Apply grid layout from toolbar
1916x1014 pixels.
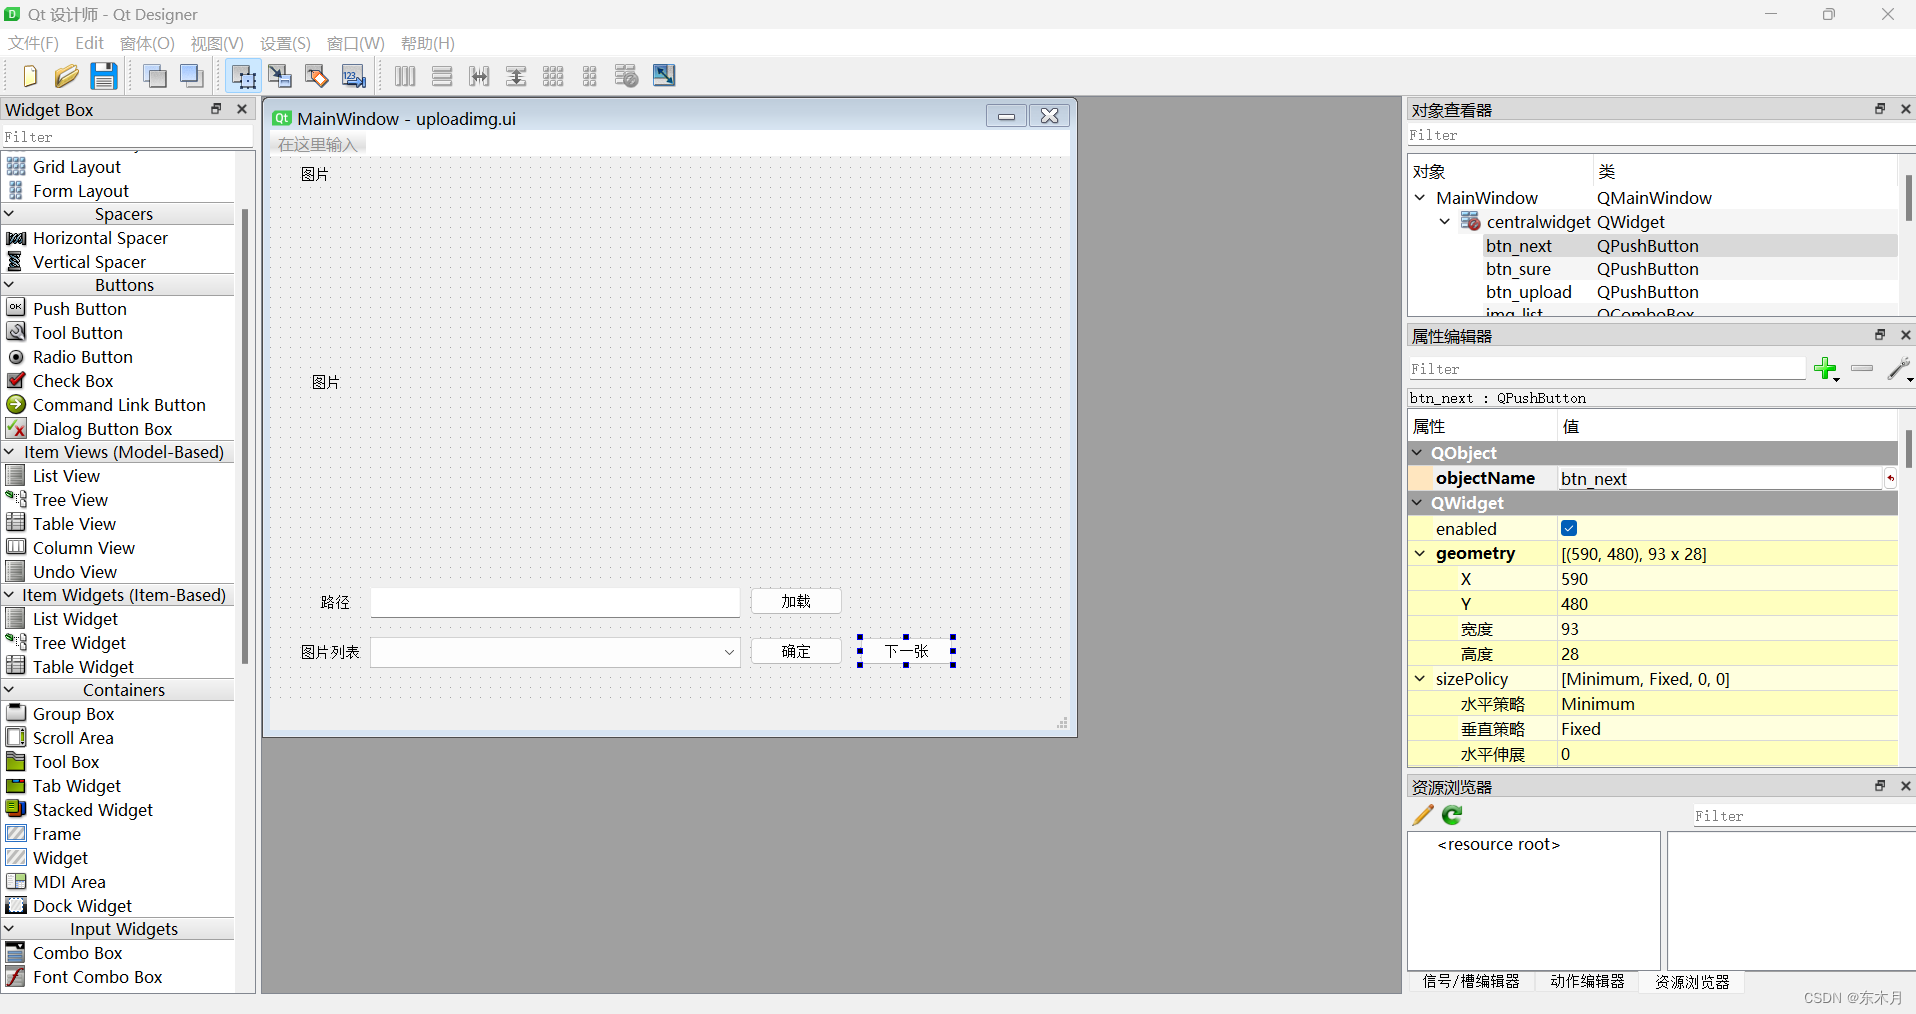[553, 76]
